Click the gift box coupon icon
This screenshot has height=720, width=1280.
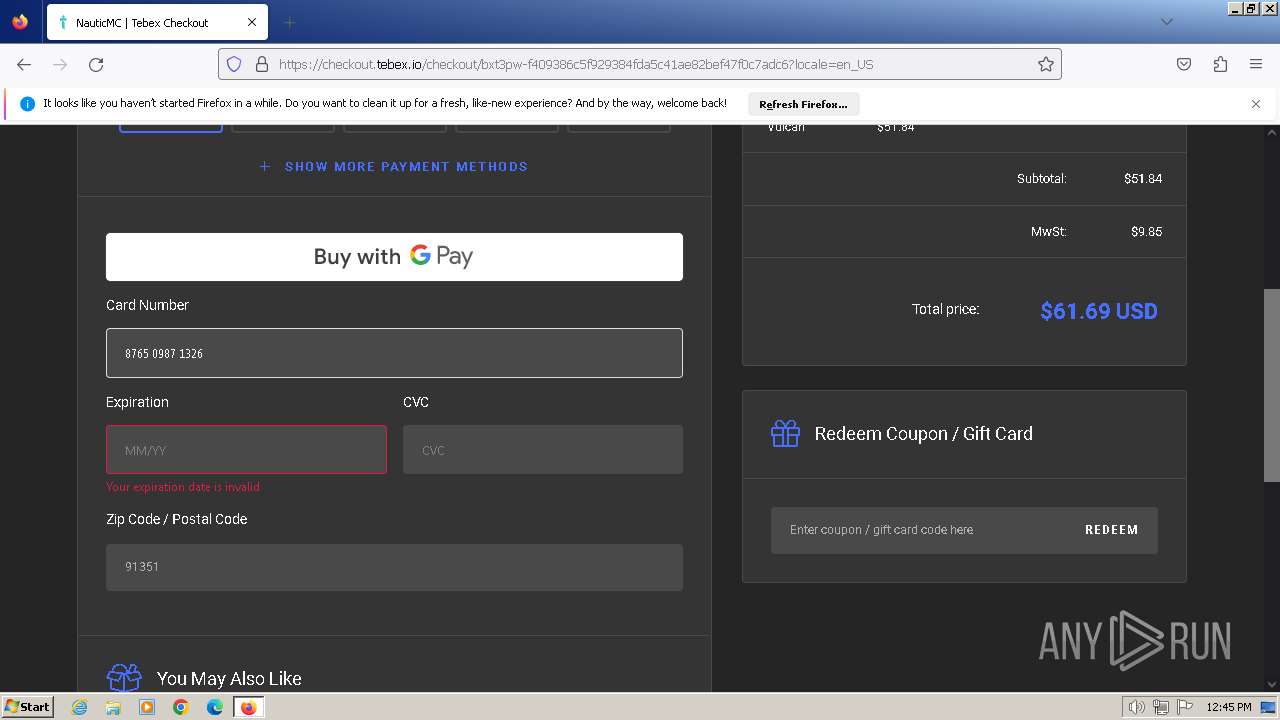click(785, 433)
